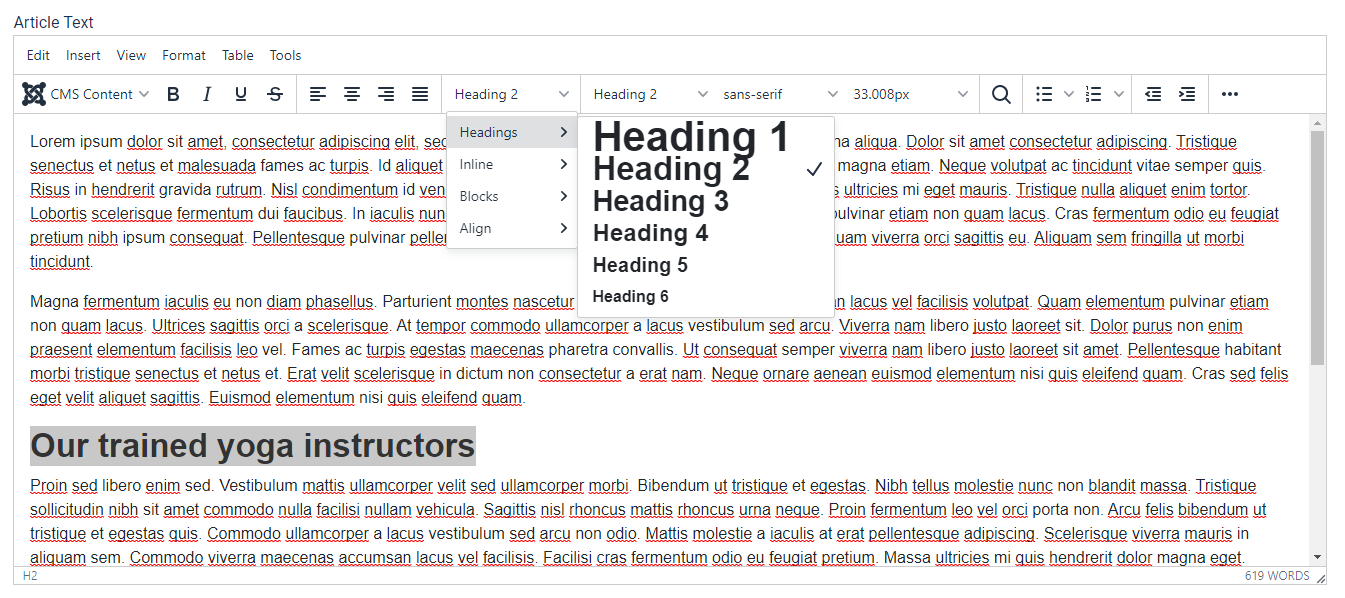Align text right
The image size is (1345, 598).
pyautogui.click(x=386, y=94)
